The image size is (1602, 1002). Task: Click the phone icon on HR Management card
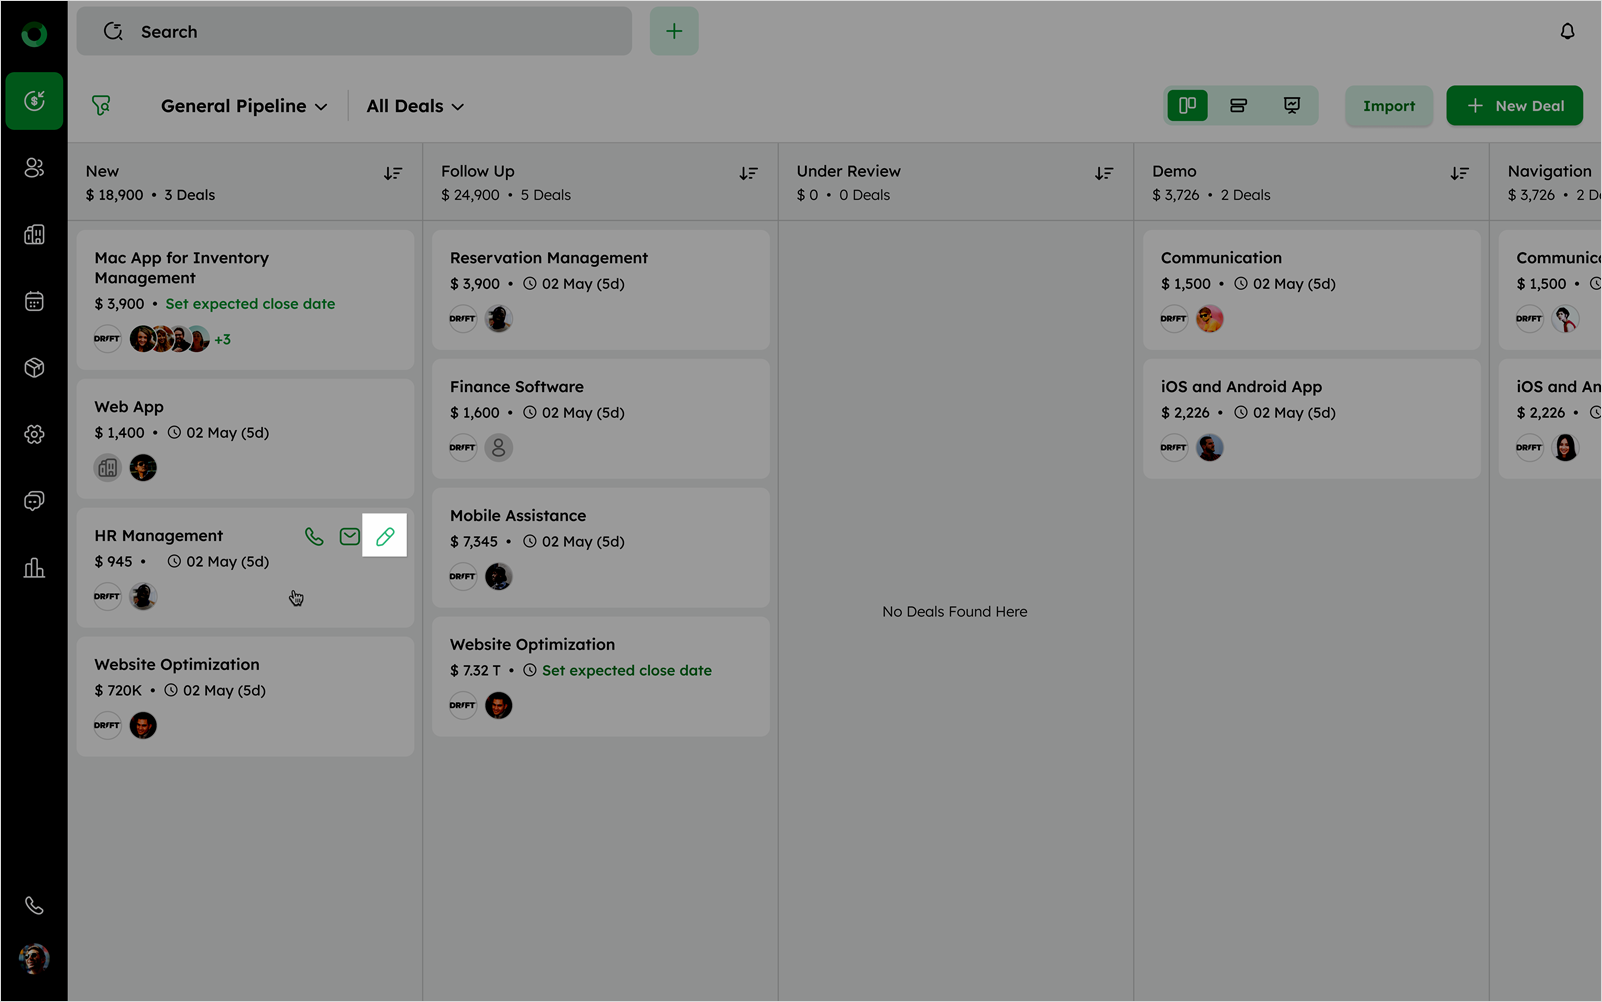tap(314, 537)
